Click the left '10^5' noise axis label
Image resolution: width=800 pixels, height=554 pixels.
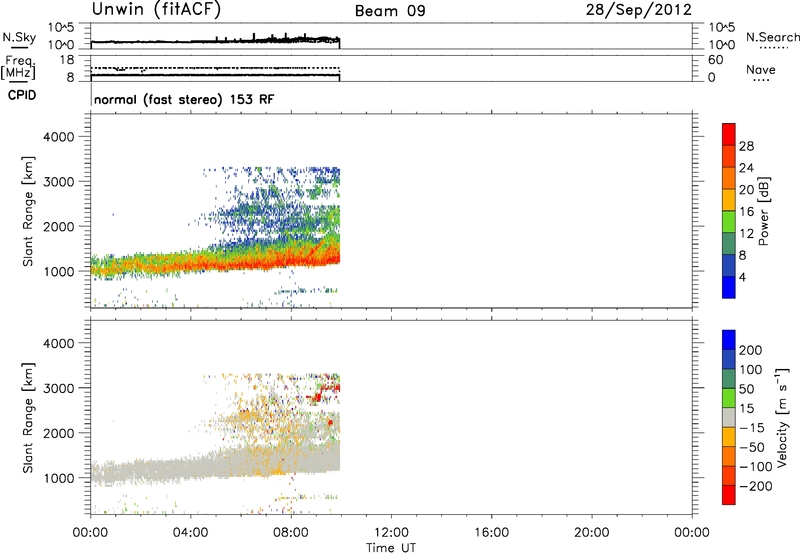coord(61,27)
